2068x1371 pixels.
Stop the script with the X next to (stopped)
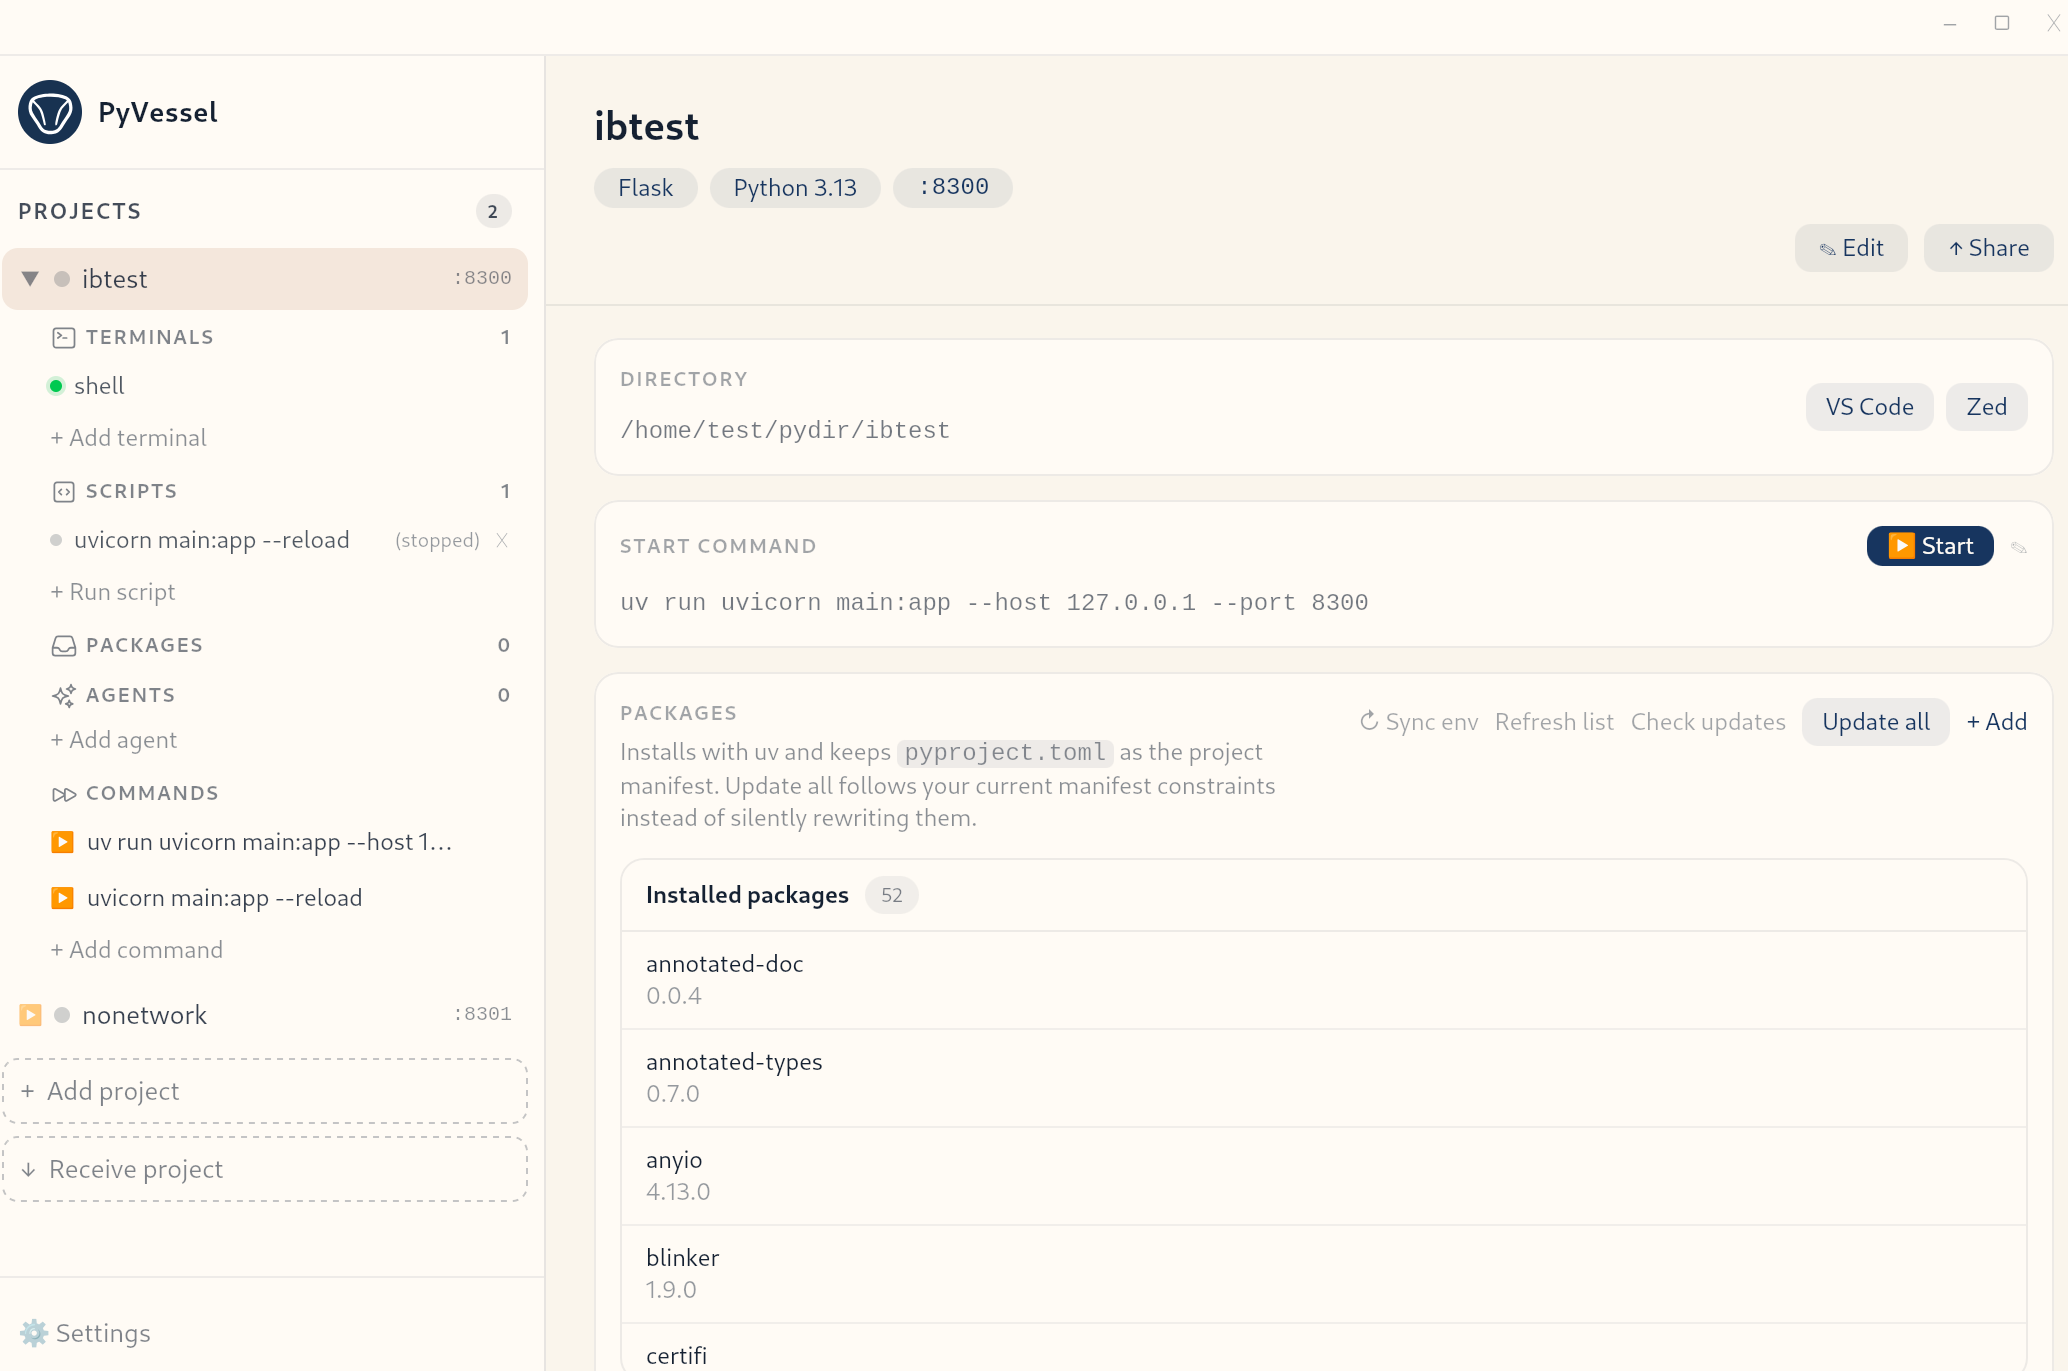tap(502, 540)
